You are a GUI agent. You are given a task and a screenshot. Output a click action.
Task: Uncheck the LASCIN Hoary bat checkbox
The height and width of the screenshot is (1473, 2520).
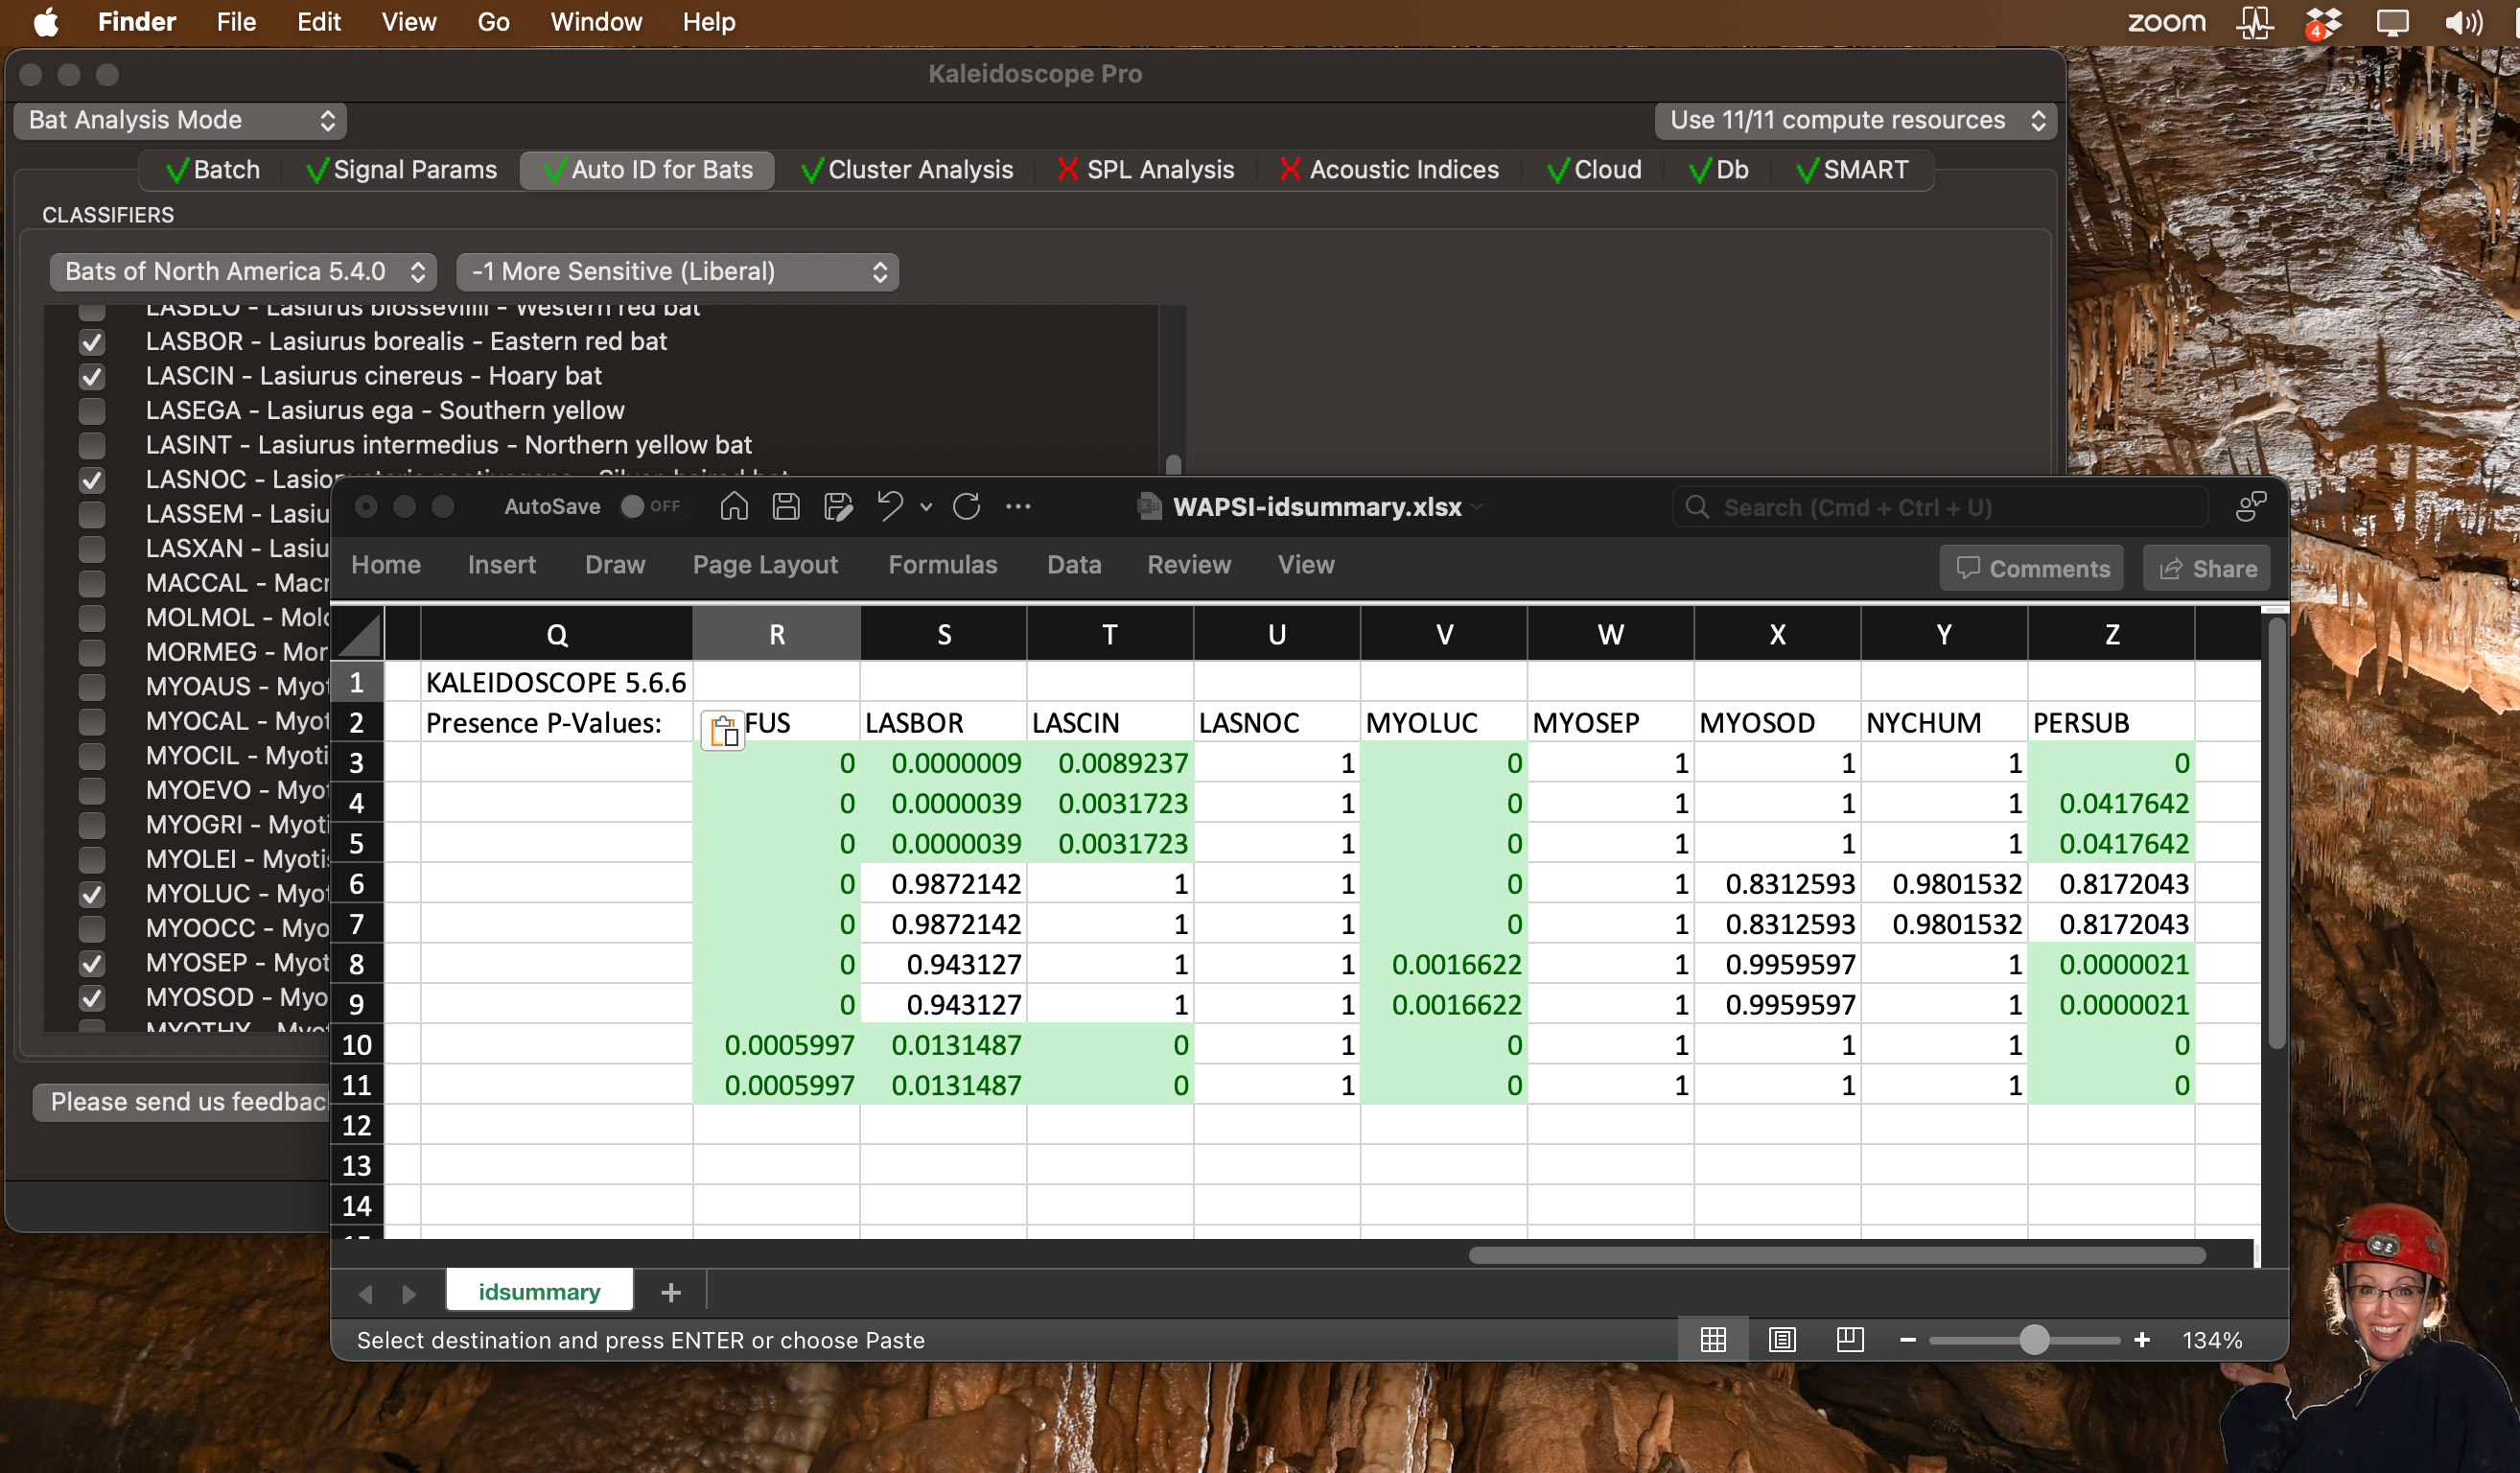pyautogui.click(x=92, y=377)
